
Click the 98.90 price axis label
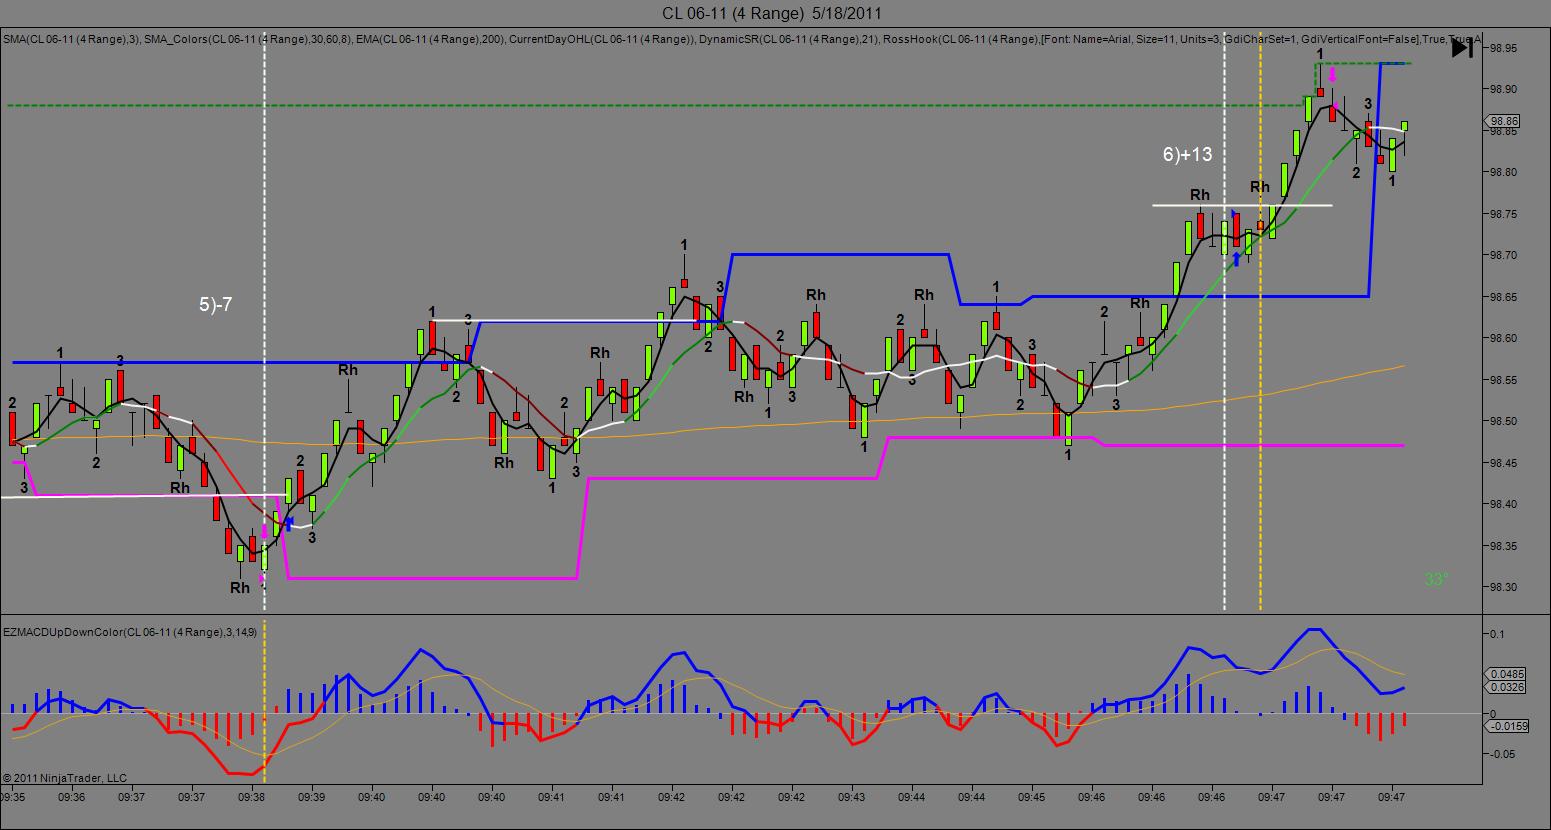click(x=1504, y=89)
